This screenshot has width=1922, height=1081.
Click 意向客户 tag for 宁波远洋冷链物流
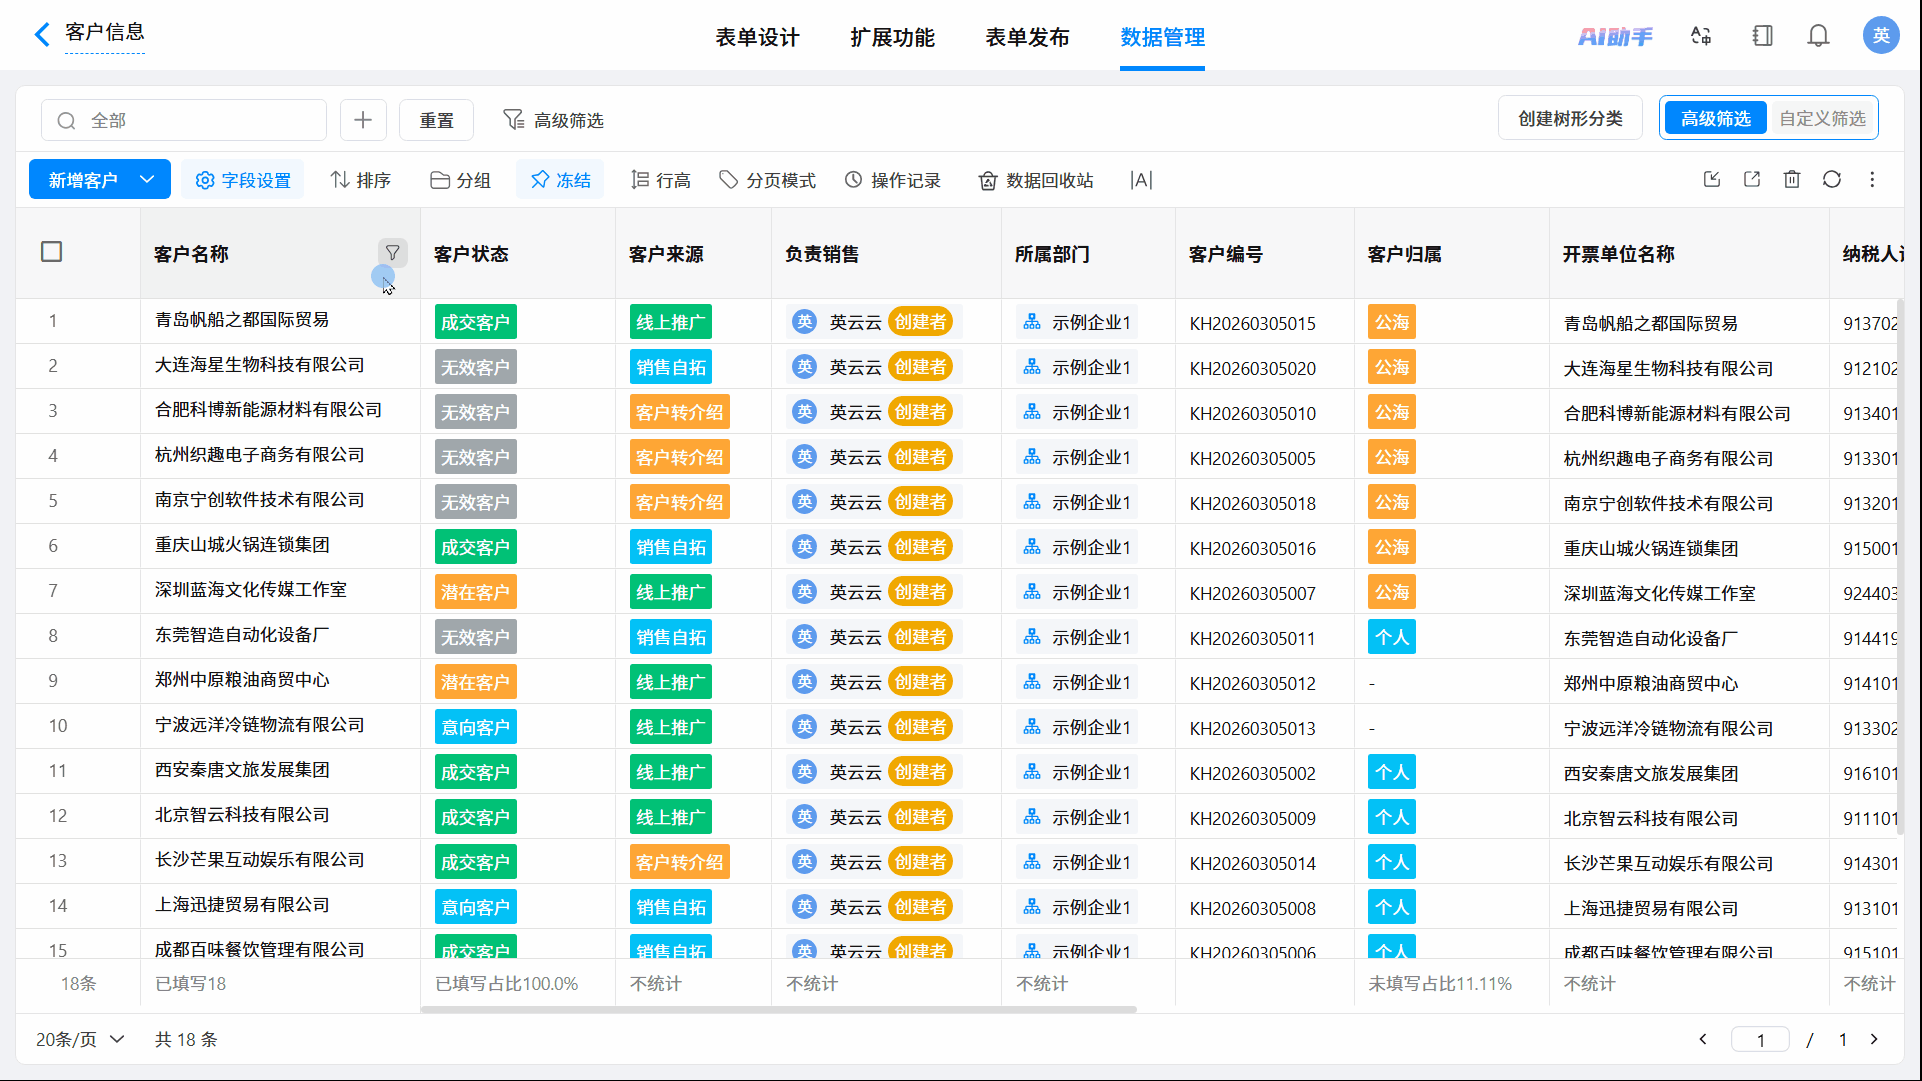pos(476,727)
